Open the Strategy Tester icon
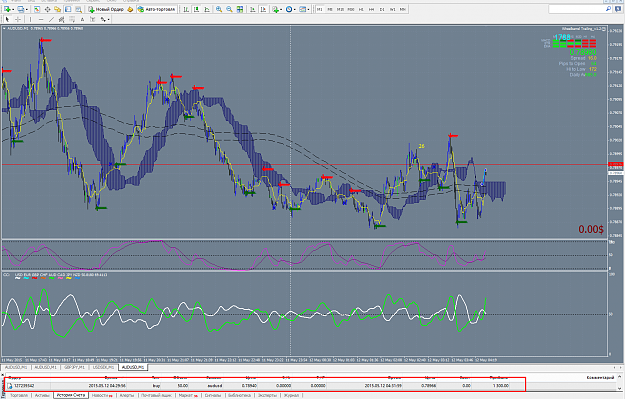This screenshot has width=625, height=399. [79, 9]
